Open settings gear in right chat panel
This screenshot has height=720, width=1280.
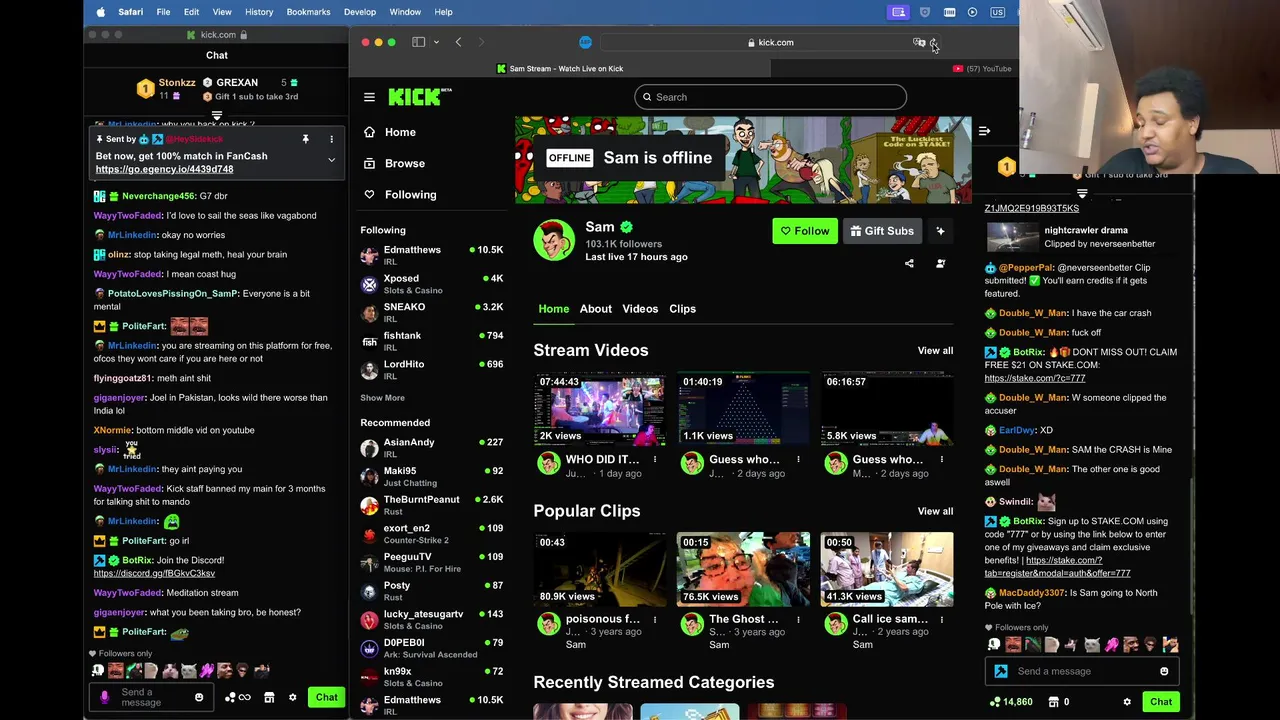tap(1127, 702)
